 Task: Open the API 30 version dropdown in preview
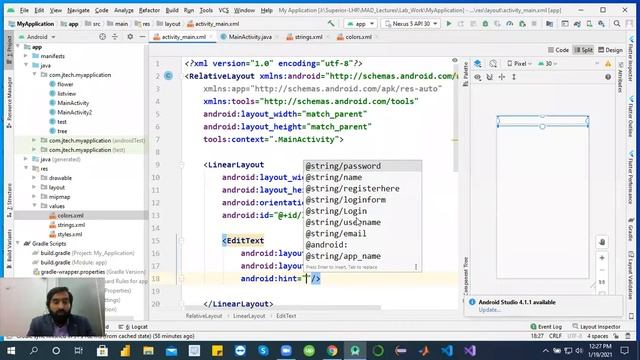548,64
